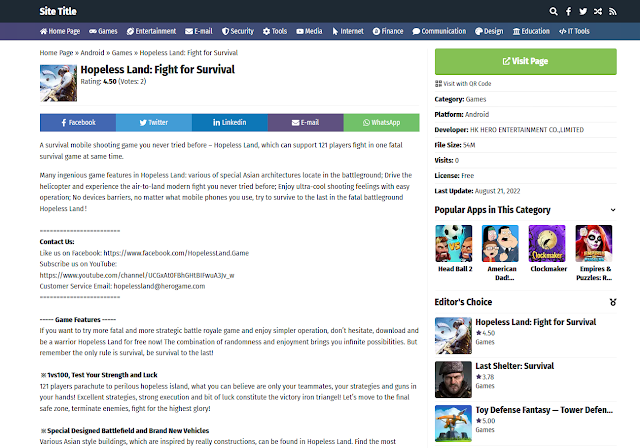Open the YouTube channel URL link
Screen dimensions: 640x448
[x=137, y=275]
